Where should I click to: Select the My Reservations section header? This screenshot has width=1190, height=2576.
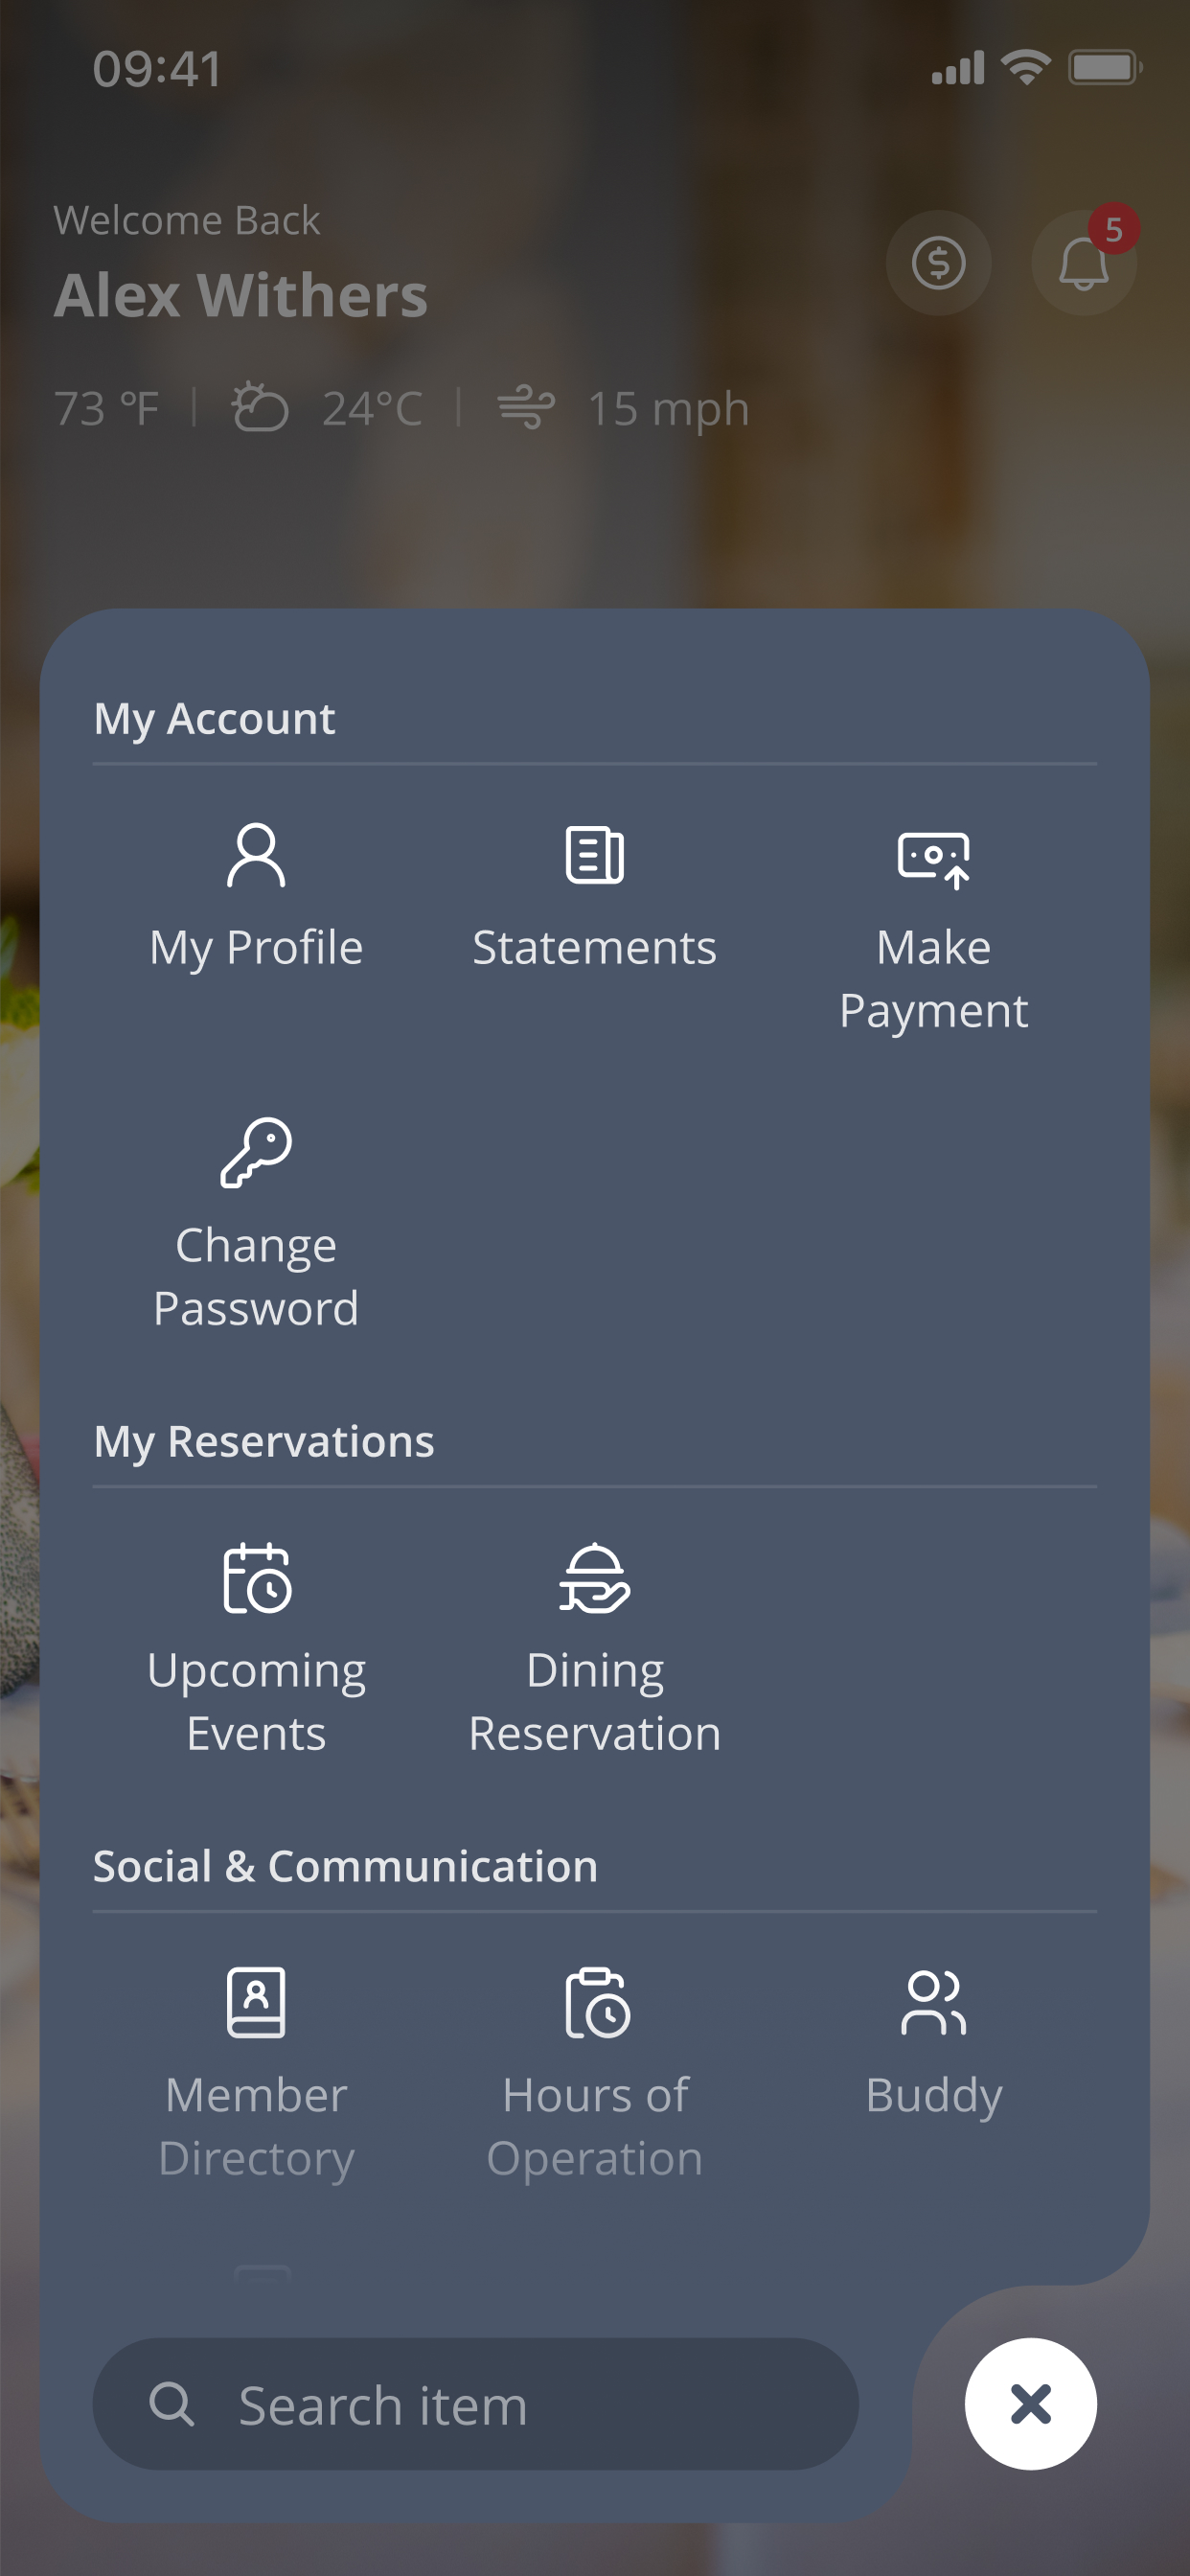pos(264,1442)
